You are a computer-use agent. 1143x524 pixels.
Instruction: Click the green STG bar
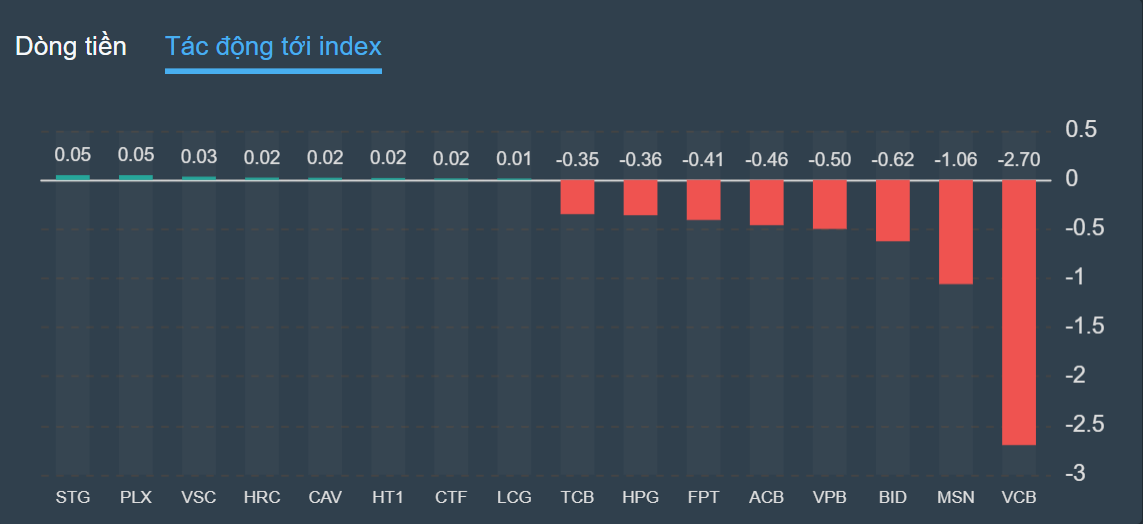[72, 177]
